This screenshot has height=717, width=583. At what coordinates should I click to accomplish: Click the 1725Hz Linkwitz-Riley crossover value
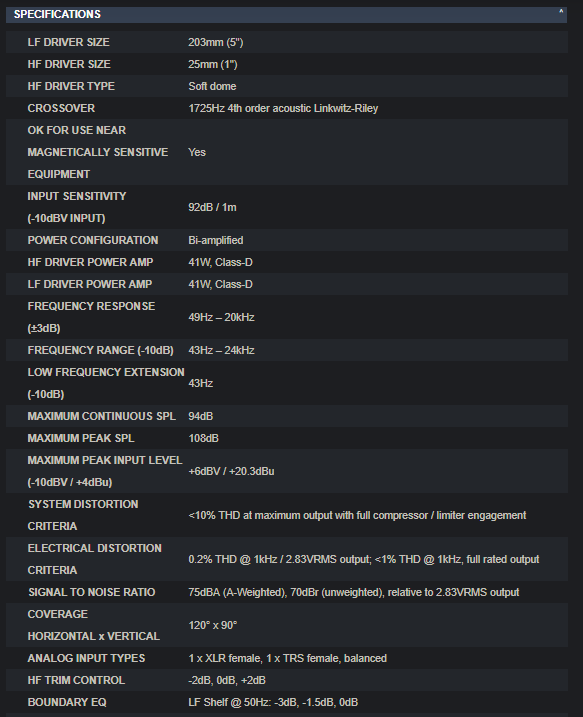[283, 108]
